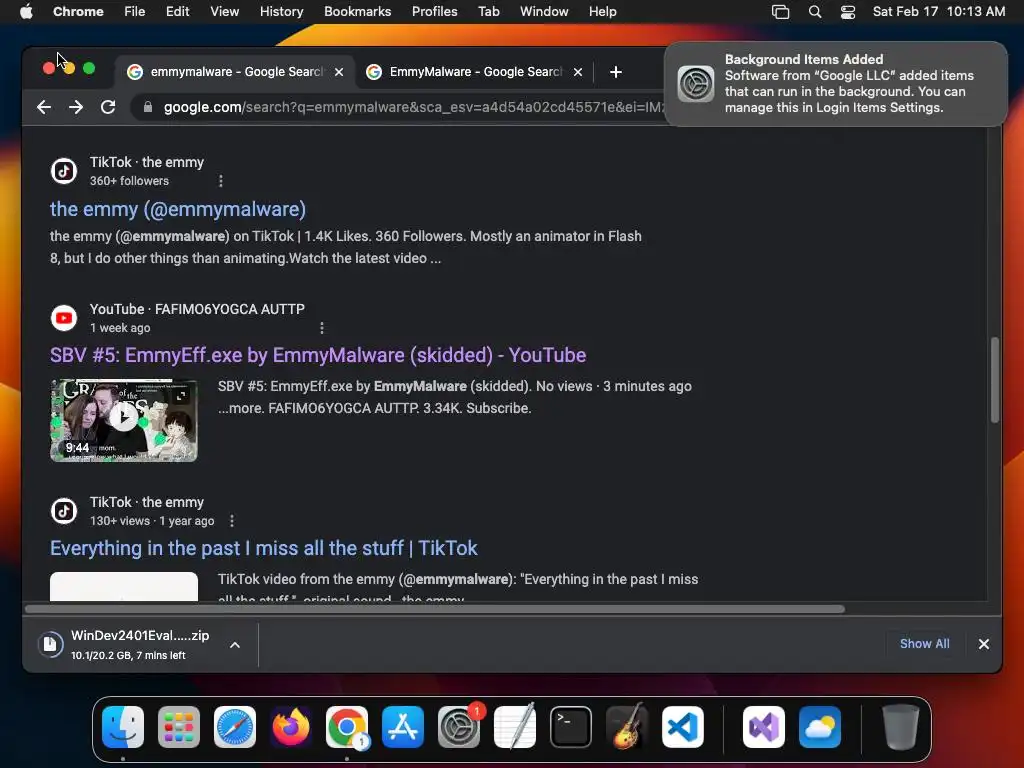Open the Chrome application menu

78,12
